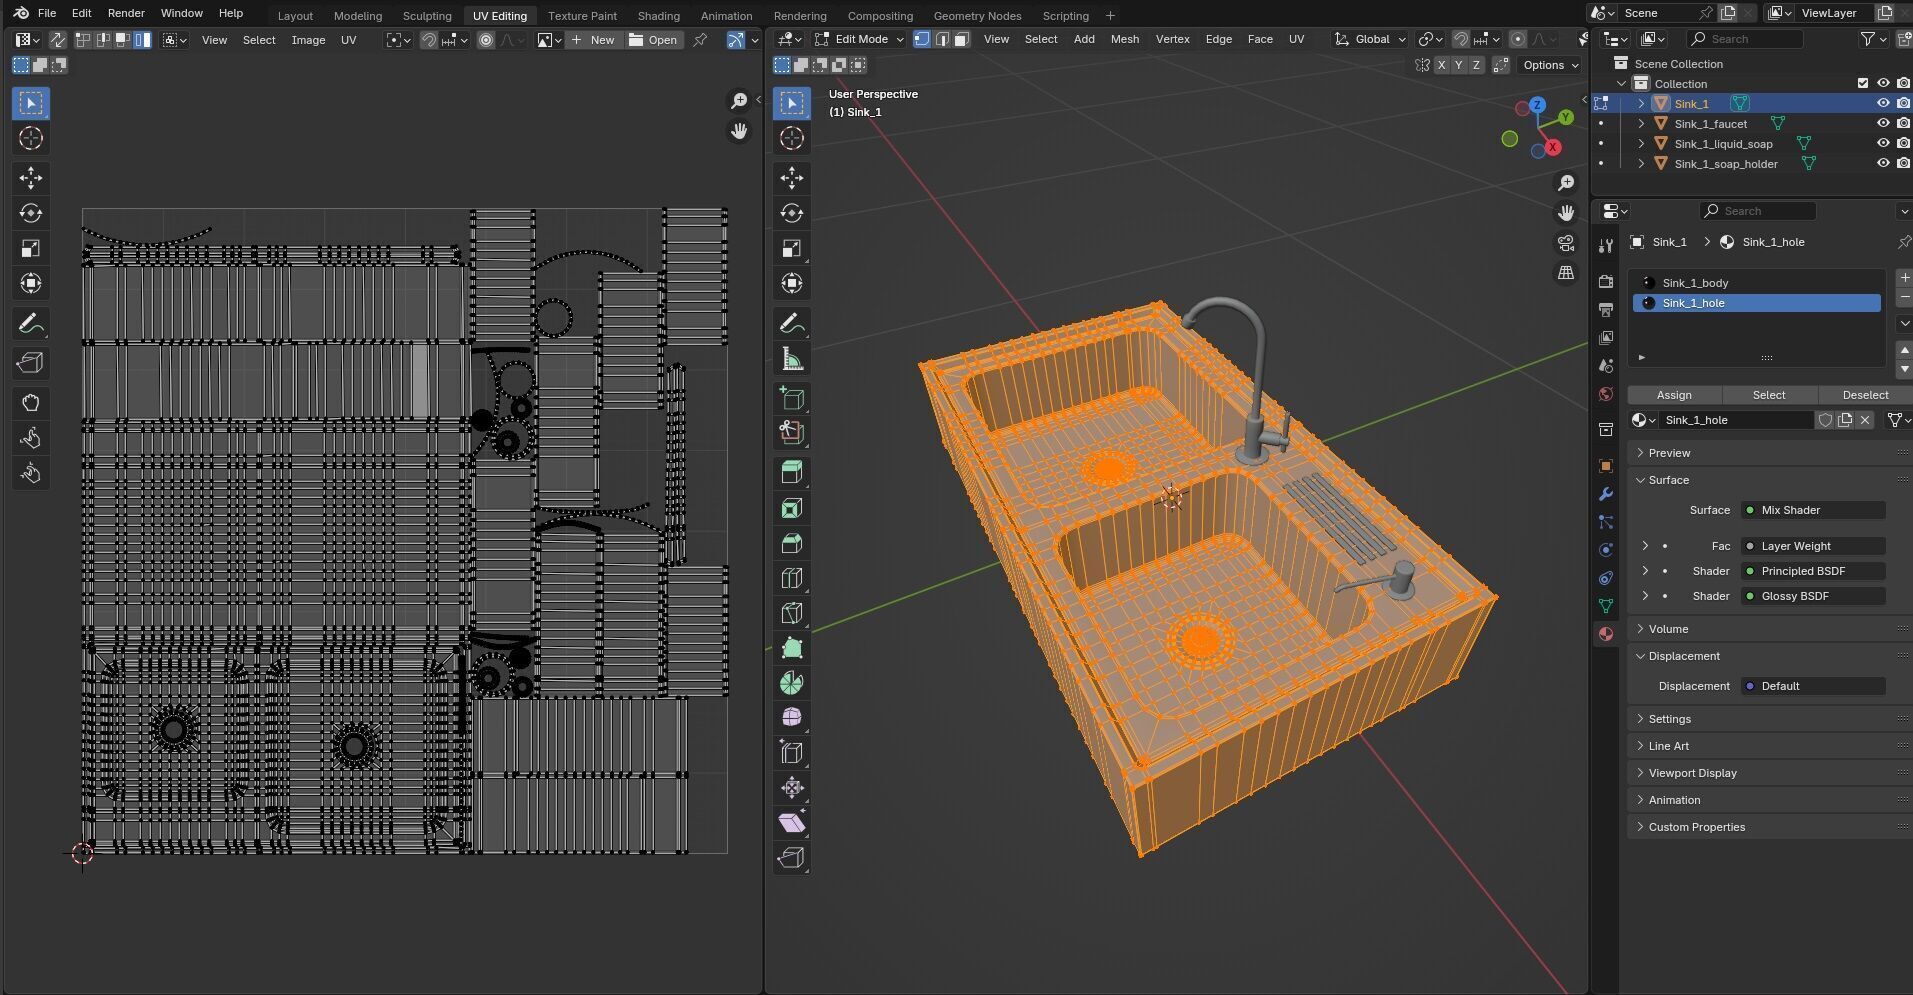The width and height of the screenshot is (1913, 995).
Task: Choose the Rip Region tool in the UV editor
Action: 31,363
